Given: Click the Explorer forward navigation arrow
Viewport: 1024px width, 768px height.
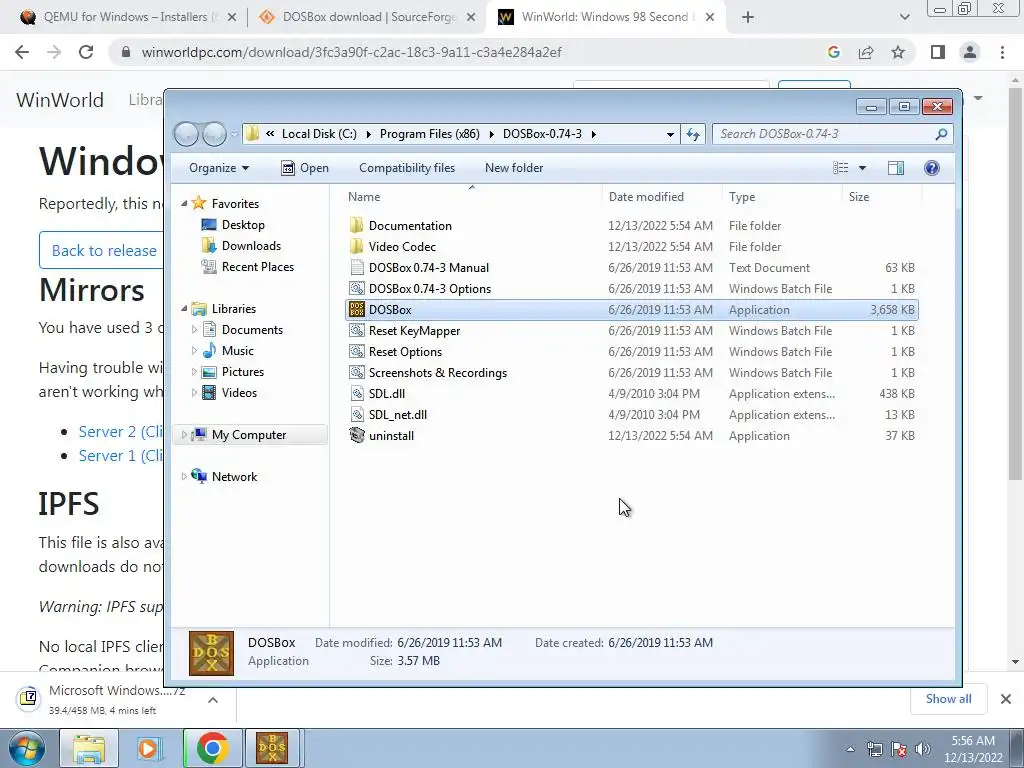Looking at the screenshot, I should tap(214, 134).
